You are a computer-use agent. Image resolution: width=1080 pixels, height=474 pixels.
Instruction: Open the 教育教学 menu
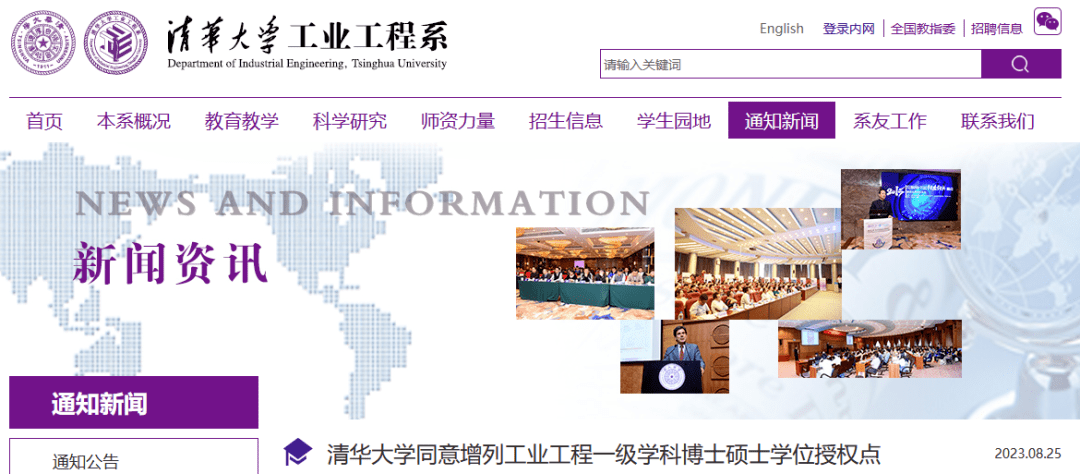pyautogui.click(x=242, y=121)
